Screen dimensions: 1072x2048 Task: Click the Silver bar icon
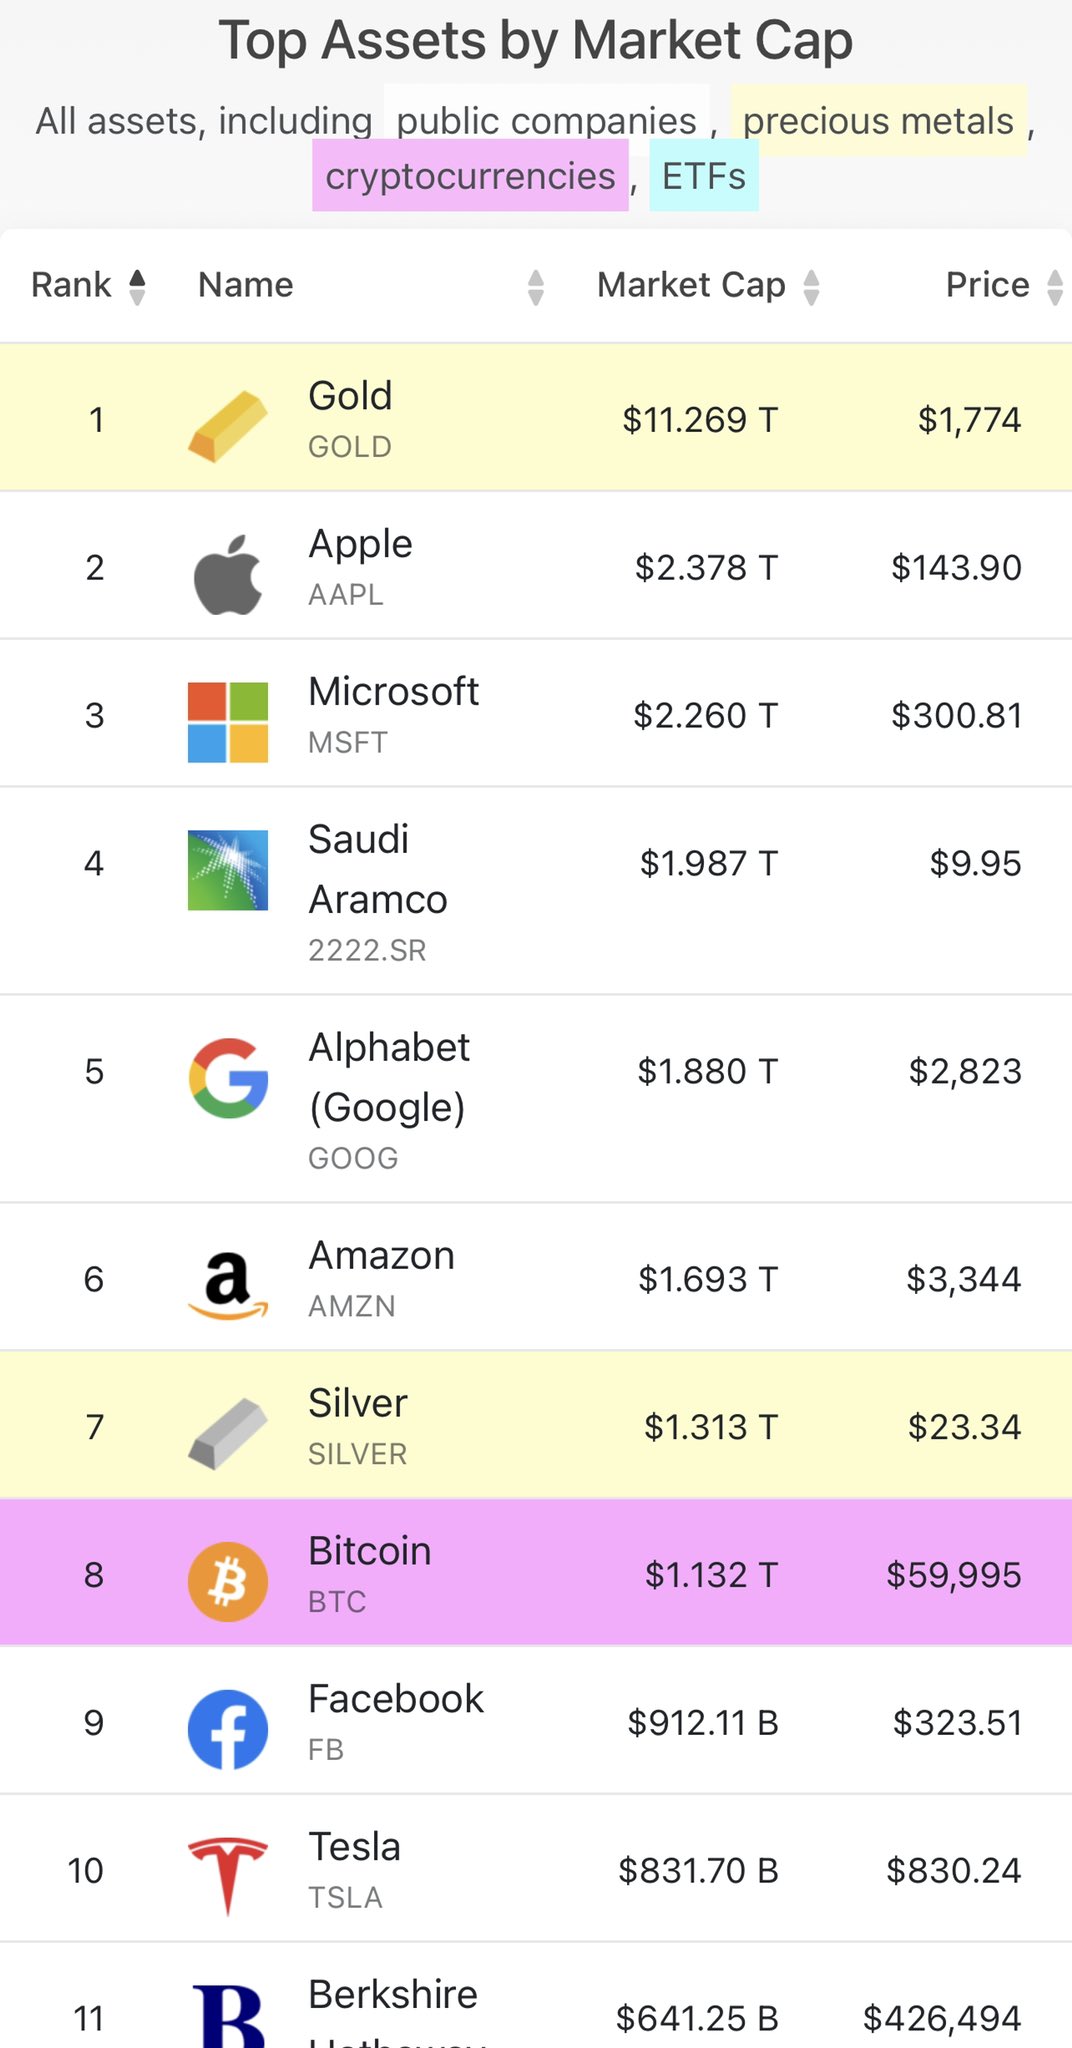point(228,1434)
